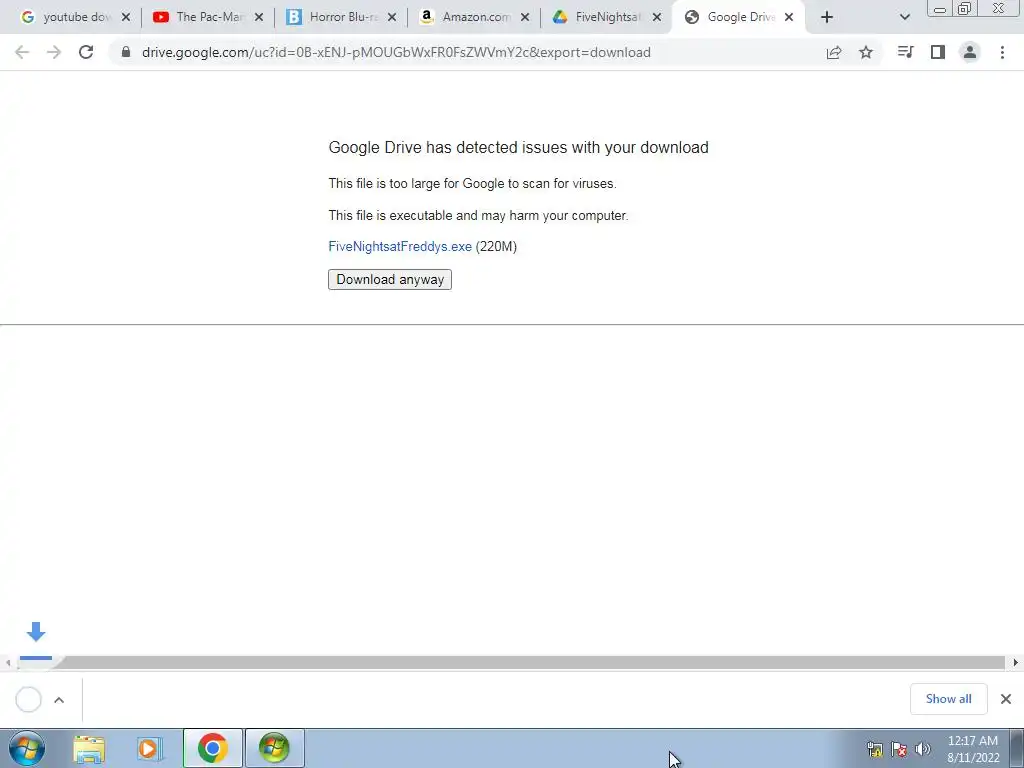Open the clock showing 12:17 AM
This screenshot has height=768, width=1024.
pyautogui.click(x=973, y=749)
